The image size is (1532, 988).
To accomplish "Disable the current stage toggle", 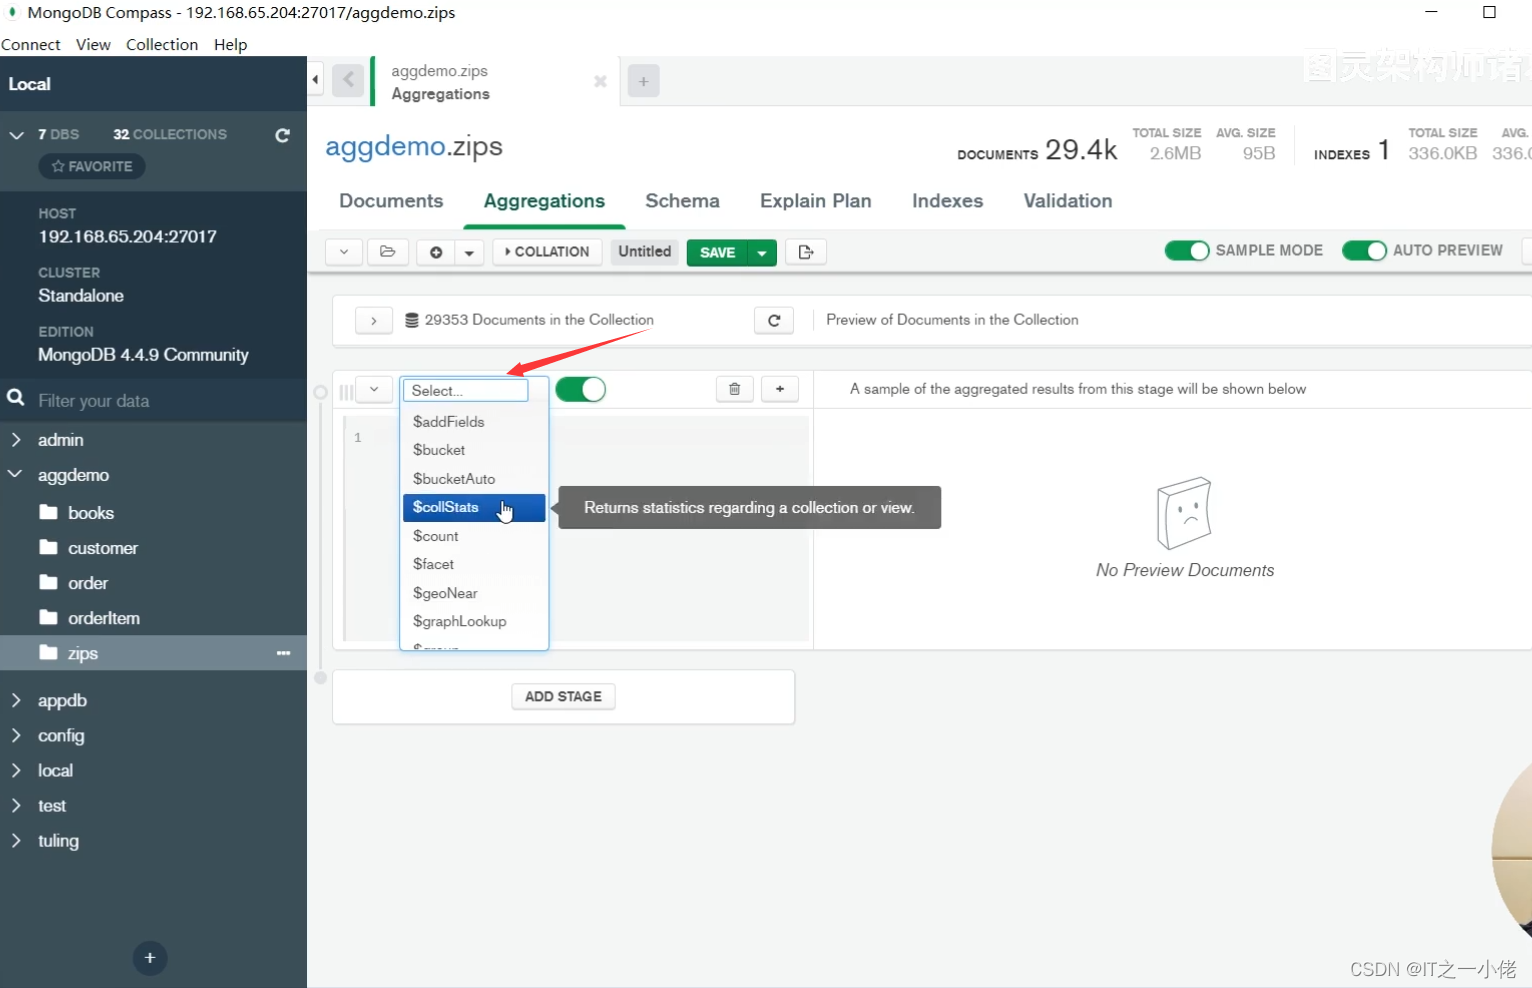I will pyautogui.click(x=580, y=389).
